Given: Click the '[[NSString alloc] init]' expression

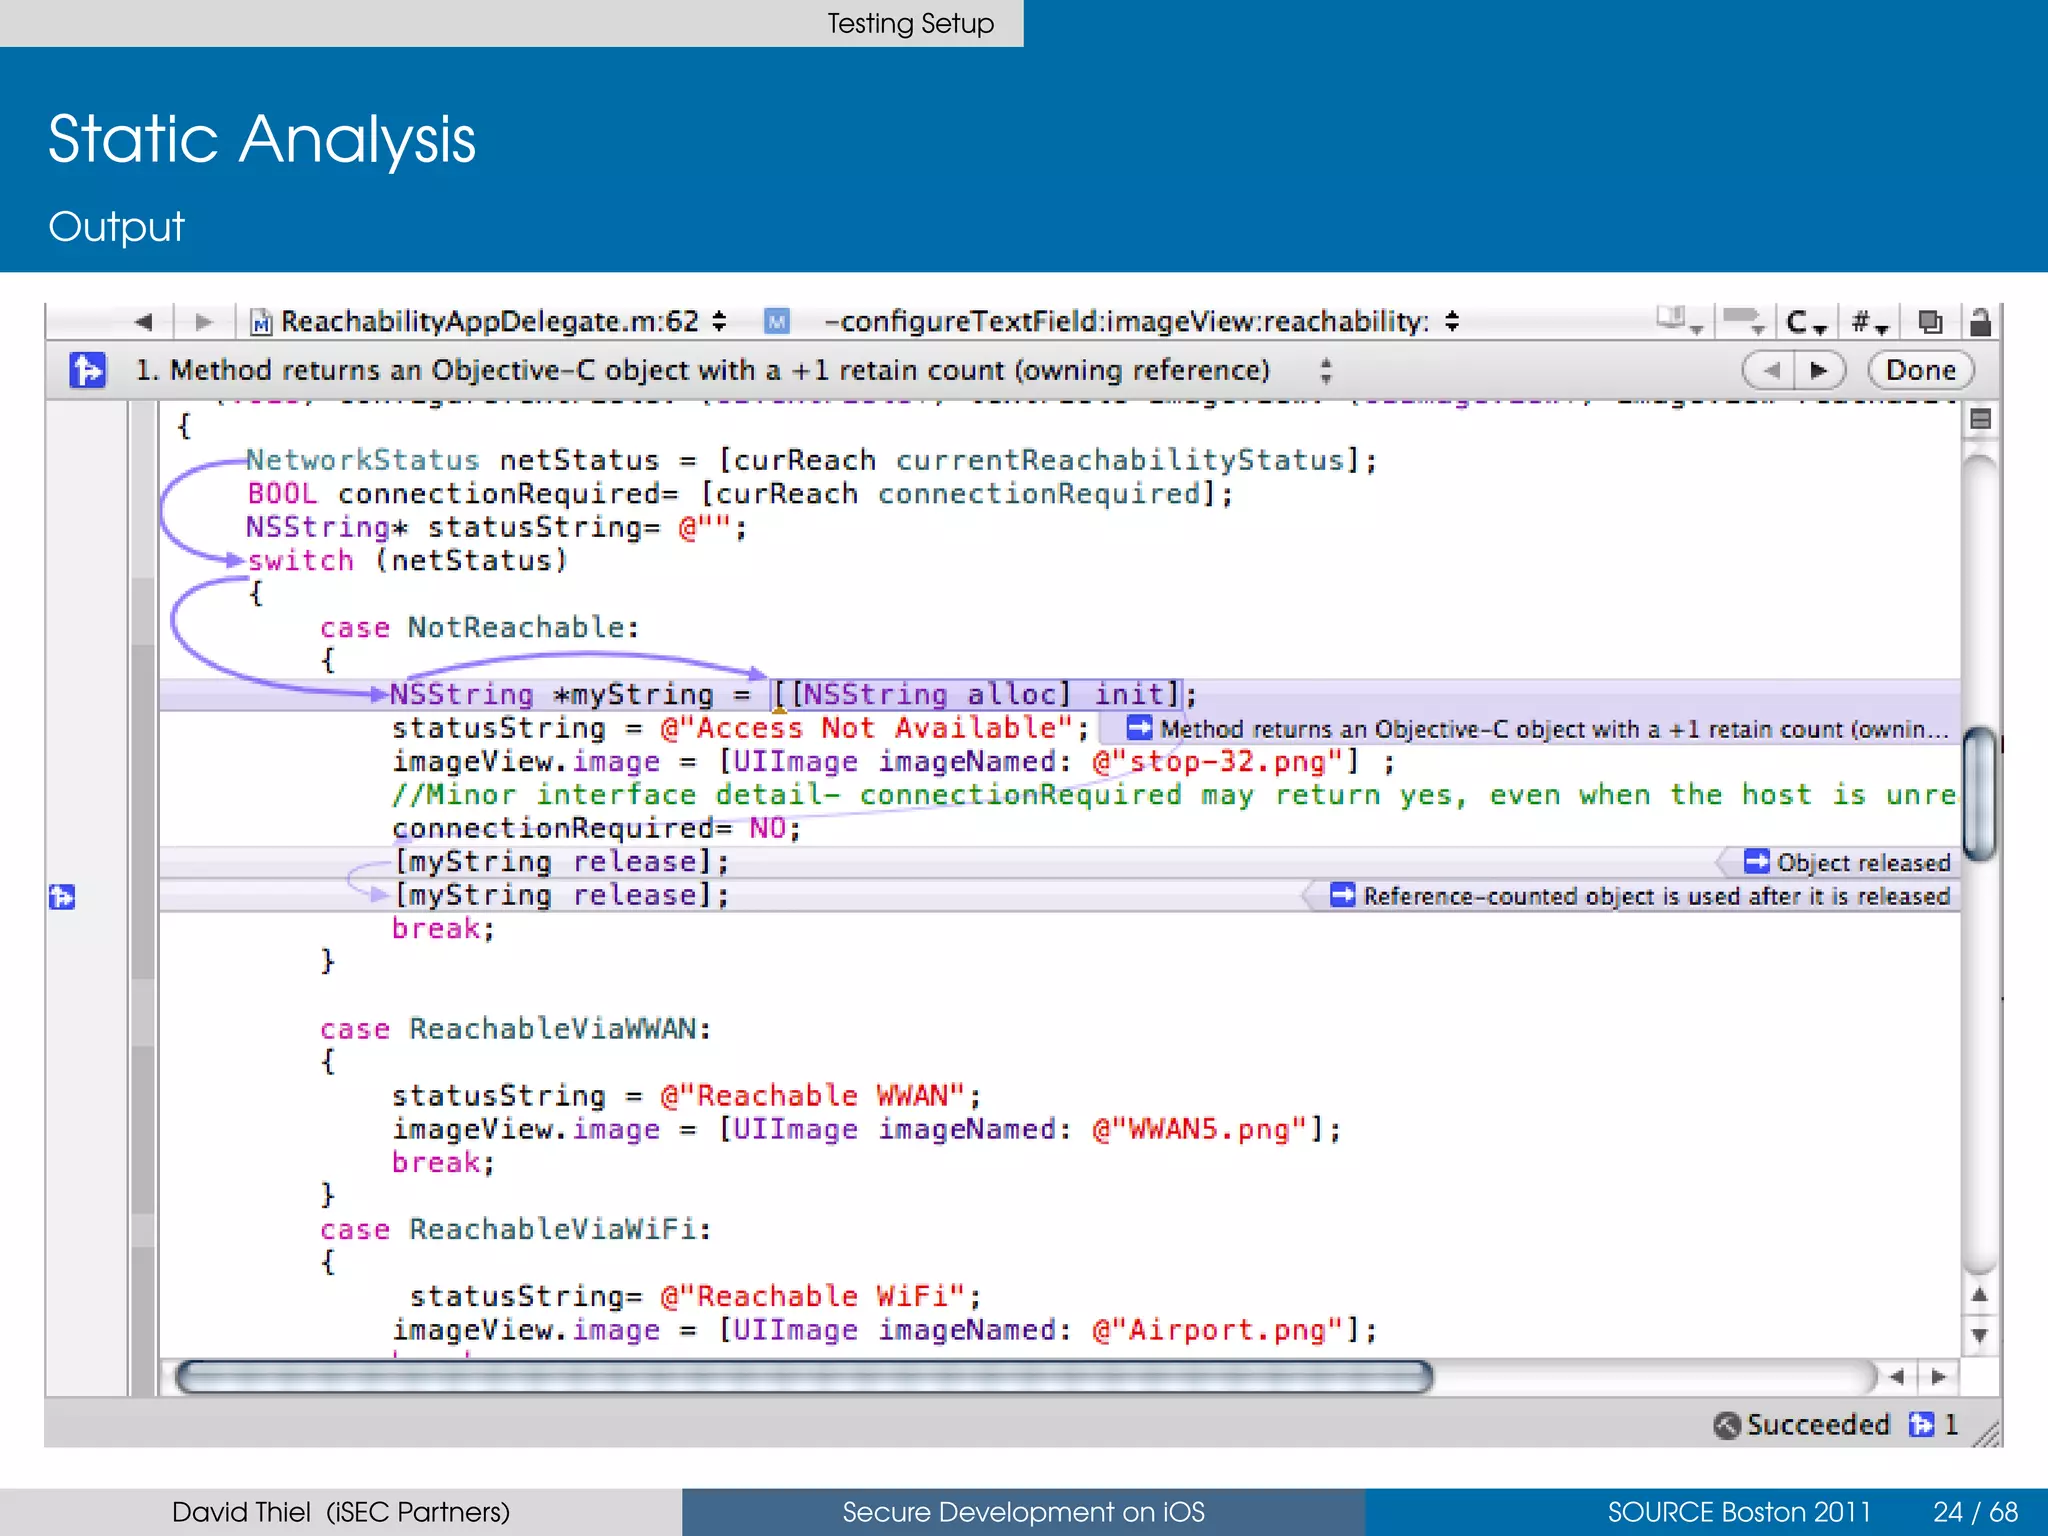Looking at the screenshot, I should [977, 694].
